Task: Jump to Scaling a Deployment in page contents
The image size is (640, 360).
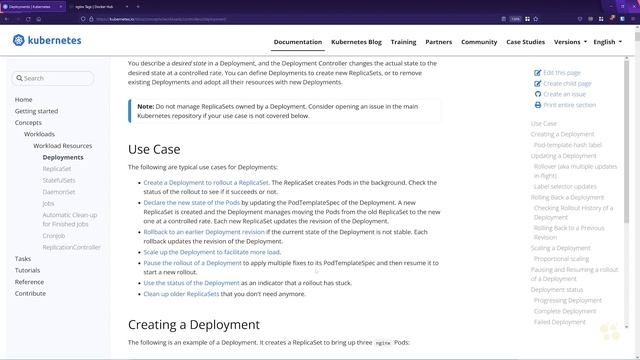Action: point(560,248)
